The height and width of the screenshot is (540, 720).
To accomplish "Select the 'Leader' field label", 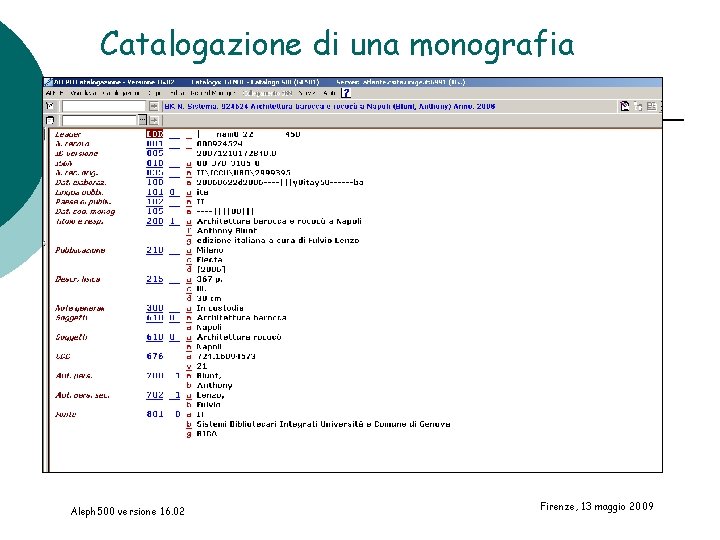I will [x=68, y=135].
